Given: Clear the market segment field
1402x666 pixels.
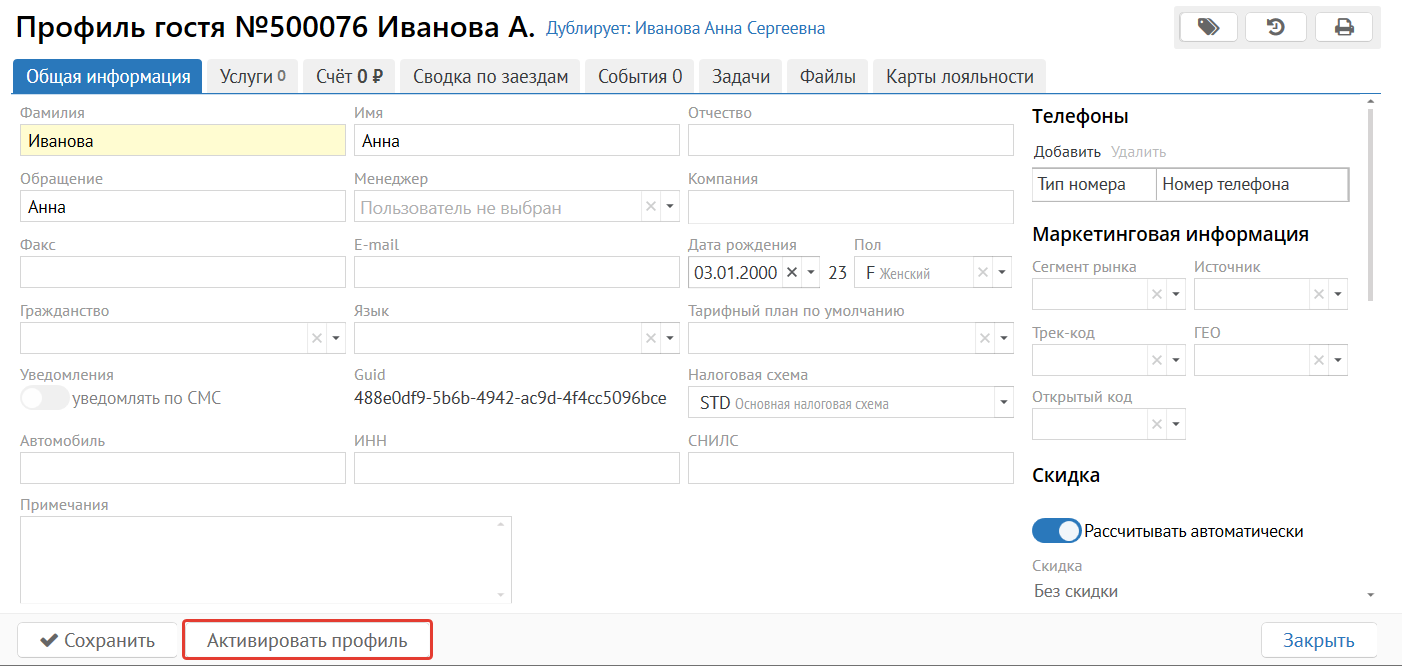Looking at the screenshot, I should click(1157, 295).
